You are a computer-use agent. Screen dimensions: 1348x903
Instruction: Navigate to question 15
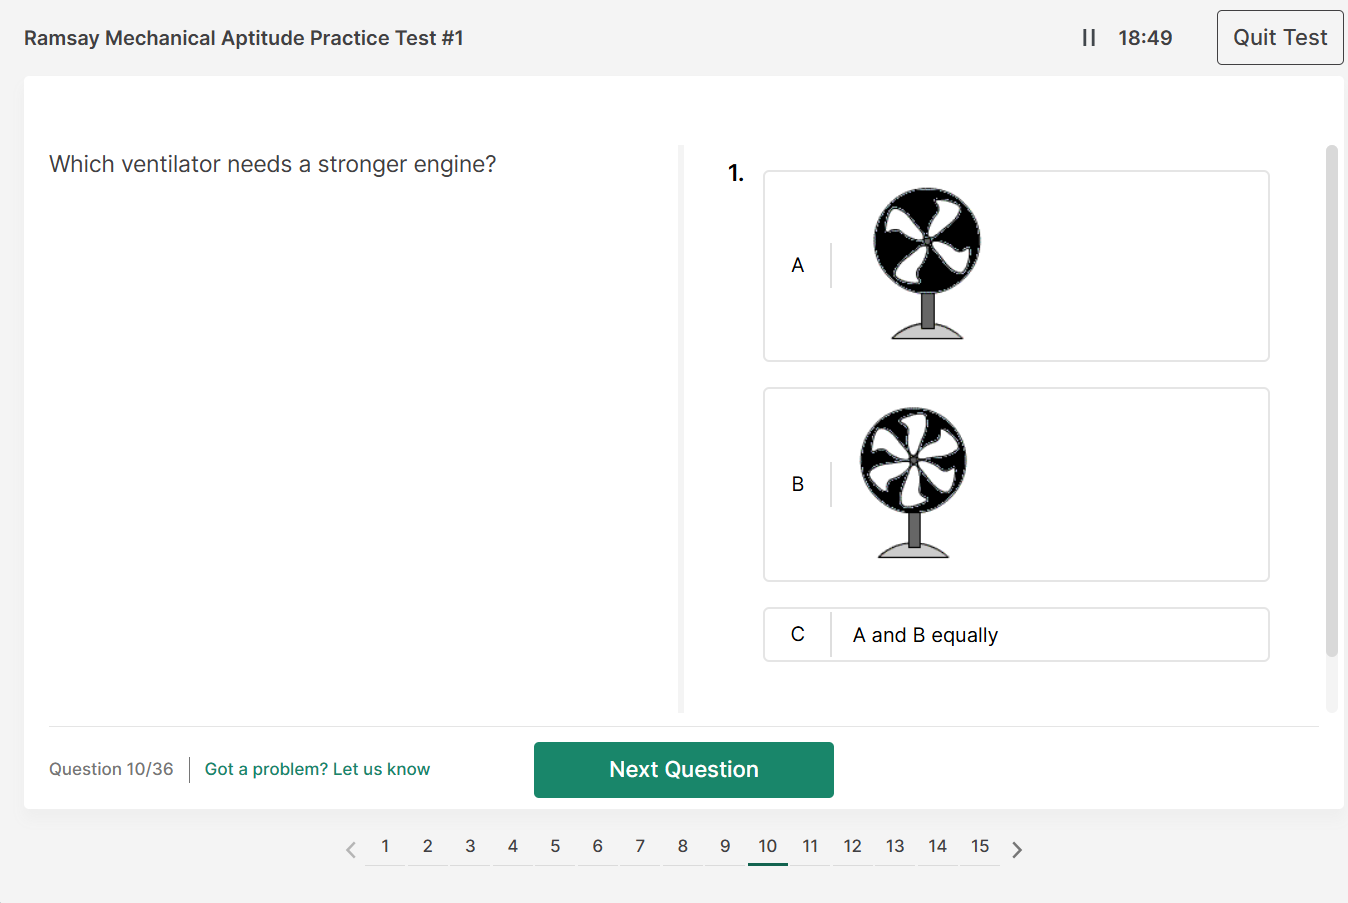(980, 847)
